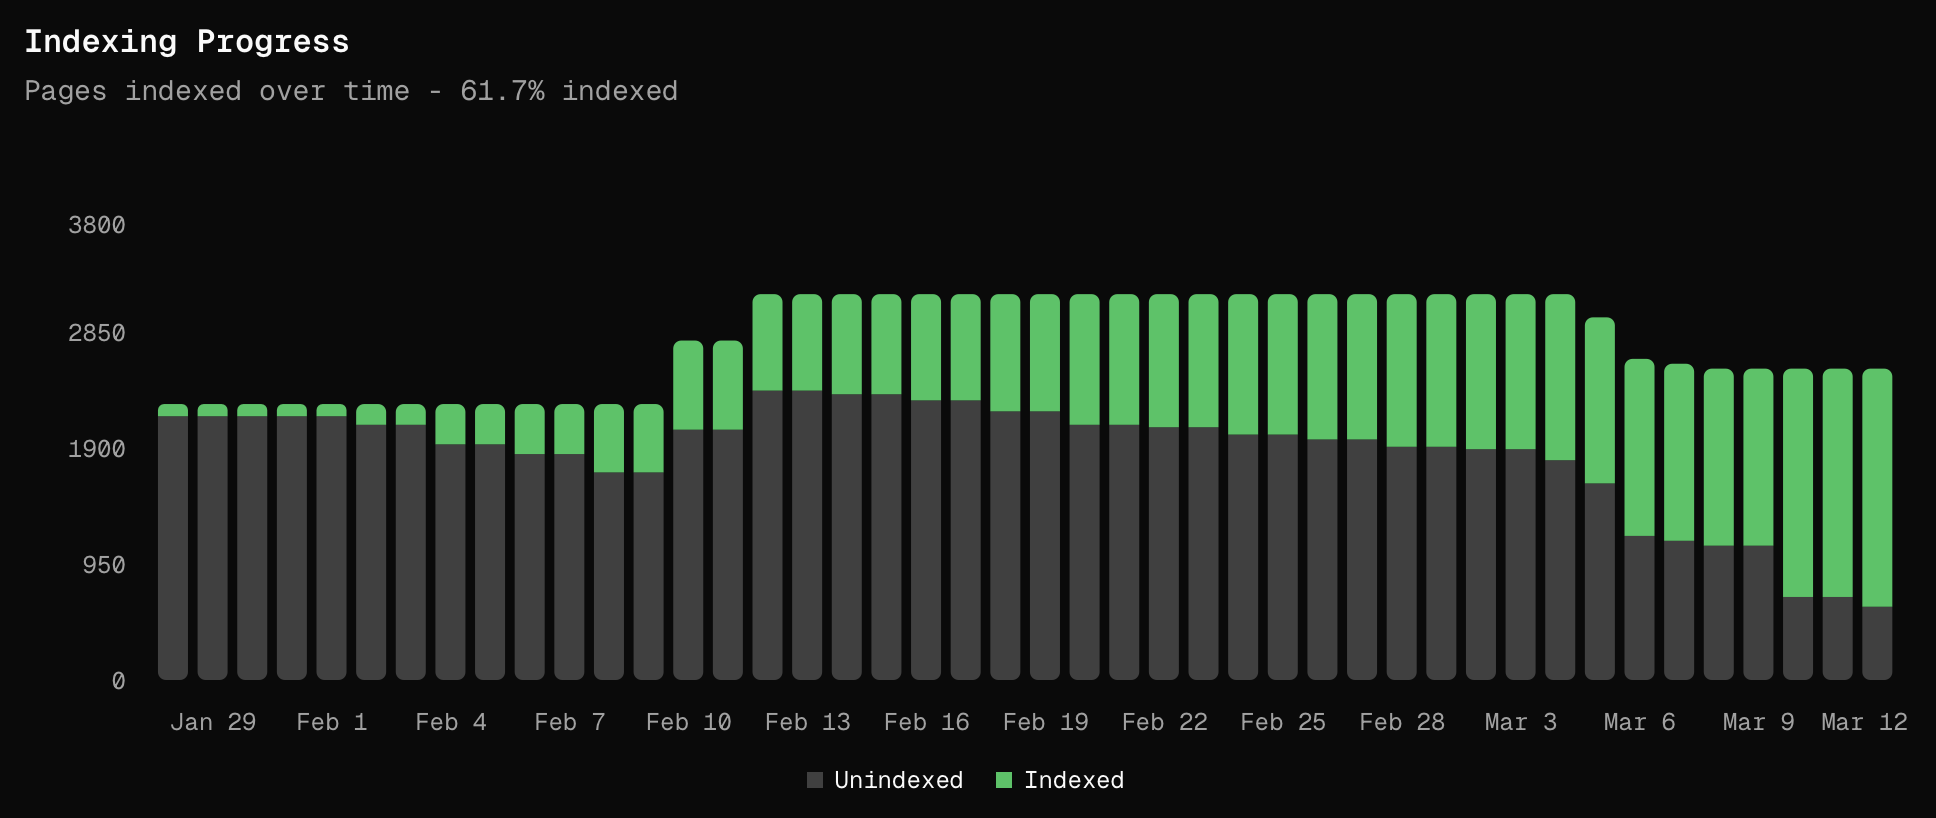1936x818 pixels.
Task: Click the Feb 1 x-axis date label
Action: [331, 722]
